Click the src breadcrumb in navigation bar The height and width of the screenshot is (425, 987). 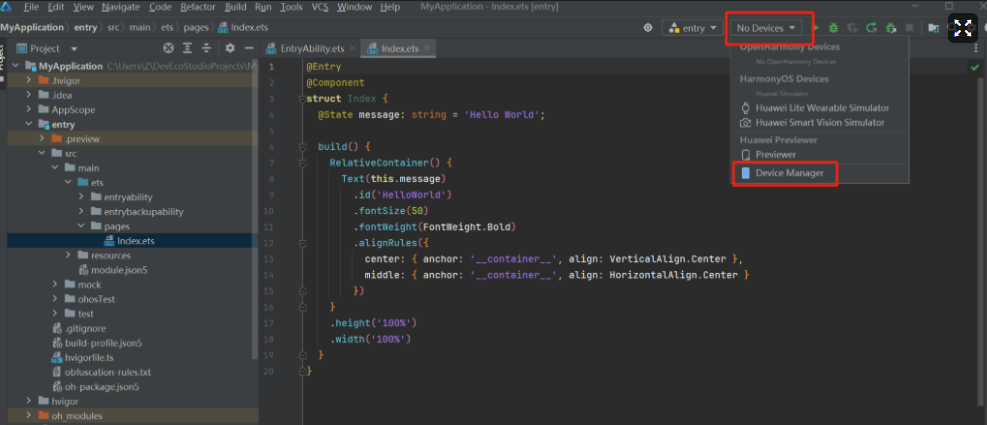tap(113, 28)
